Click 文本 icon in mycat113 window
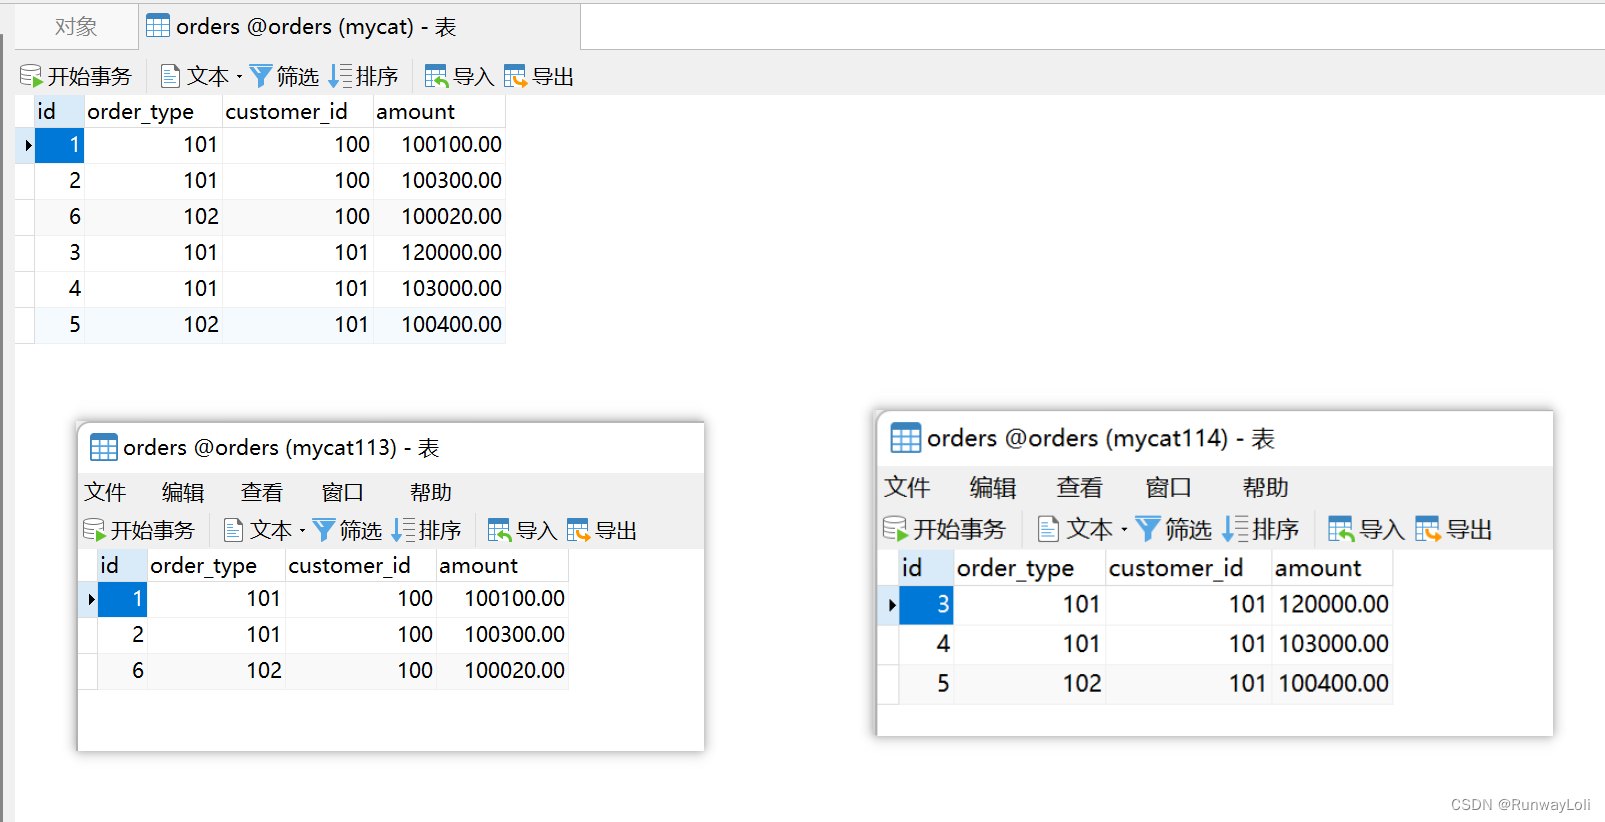This screenshot has height=822, width=1605. (x=233, y=530)
